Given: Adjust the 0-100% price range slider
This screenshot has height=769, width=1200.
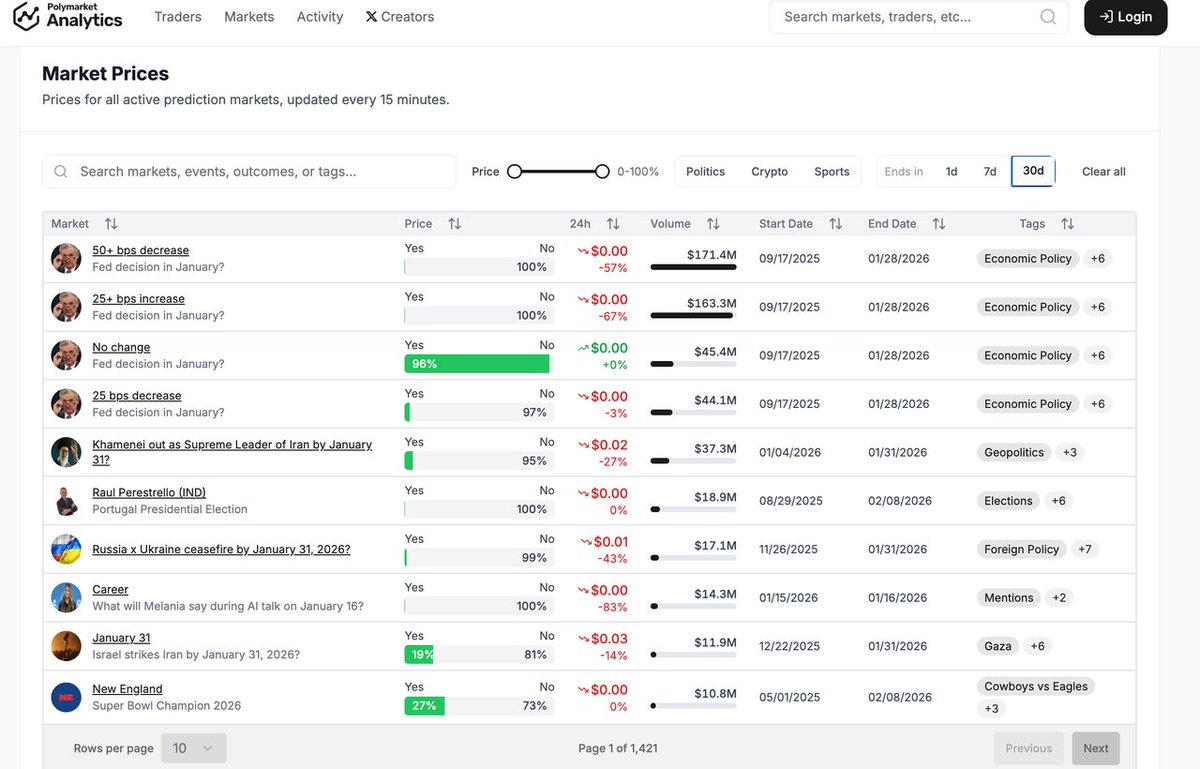Looking at the screenshot, I should [558, 171].
